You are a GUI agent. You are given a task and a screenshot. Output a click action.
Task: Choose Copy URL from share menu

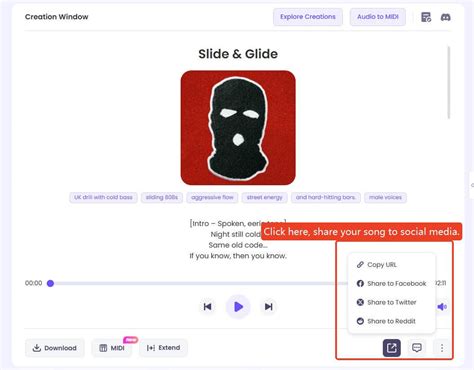(x=392, y=265)
